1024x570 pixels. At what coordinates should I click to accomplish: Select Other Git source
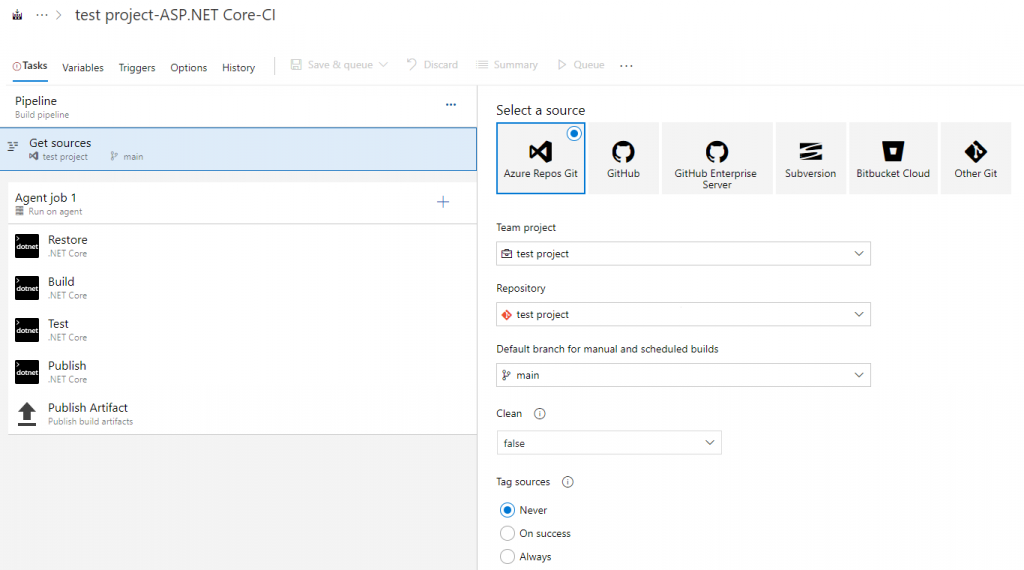coord(976,159)
